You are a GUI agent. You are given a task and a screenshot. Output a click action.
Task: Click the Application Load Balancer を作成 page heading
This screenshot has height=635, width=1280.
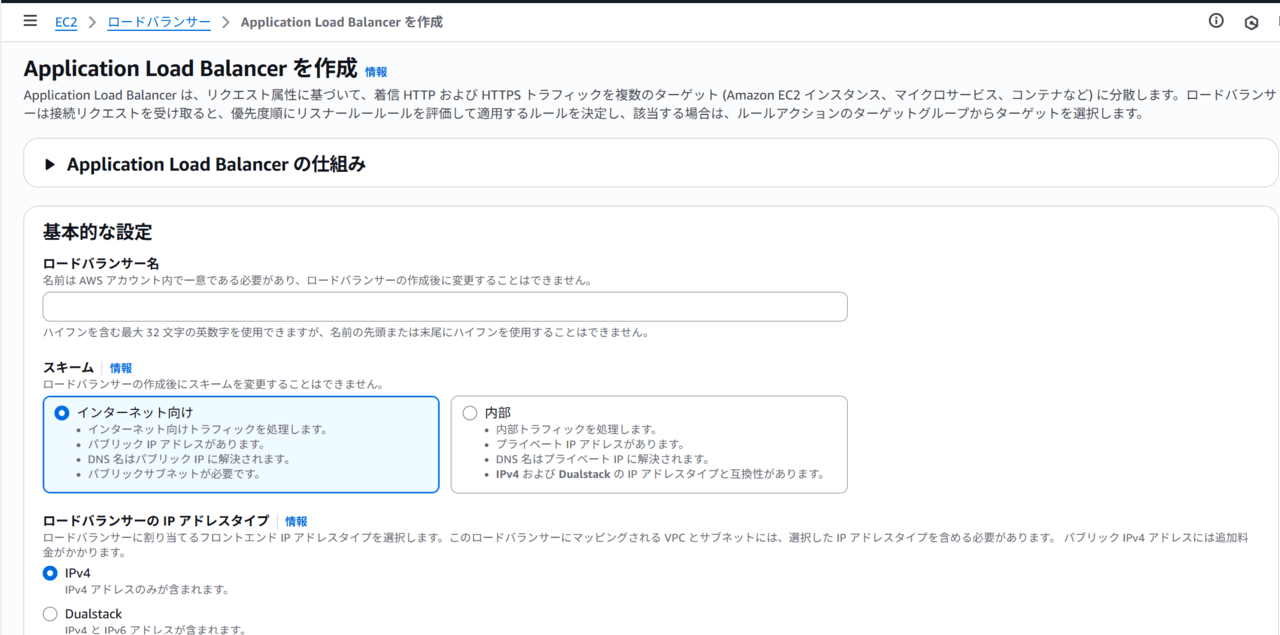[x=190, y=68]
